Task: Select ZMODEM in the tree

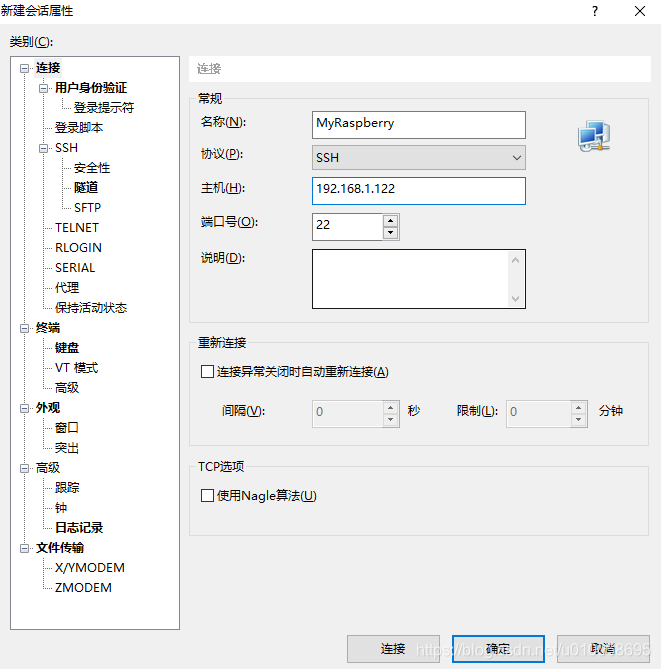Action: pos(83,588)
